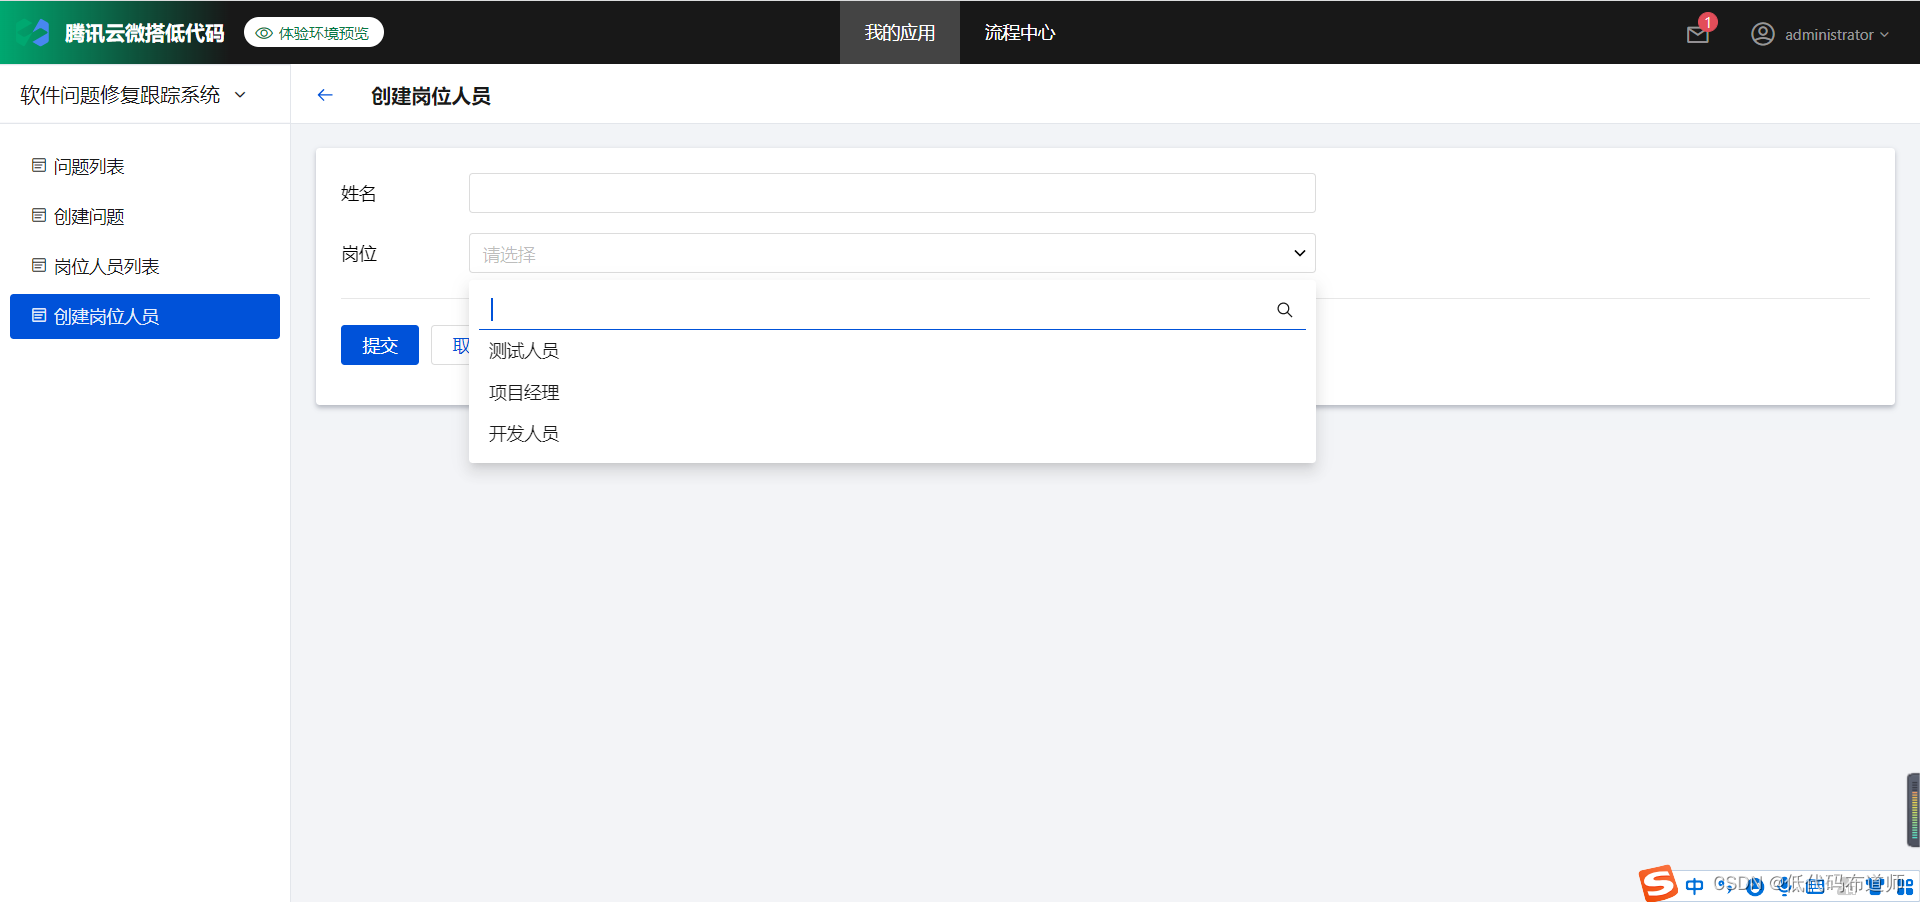Click the eye icon in 体验环境预览 badge
The image size is (1920, 902).
[264, 33]
